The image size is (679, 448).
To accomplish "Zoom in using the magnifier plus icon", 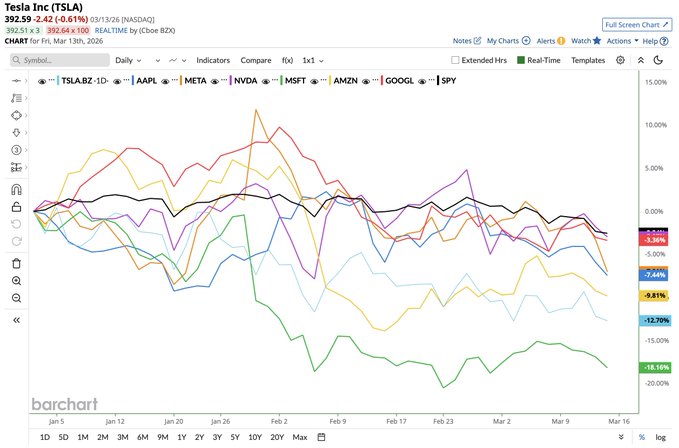I will click(16, 281).
